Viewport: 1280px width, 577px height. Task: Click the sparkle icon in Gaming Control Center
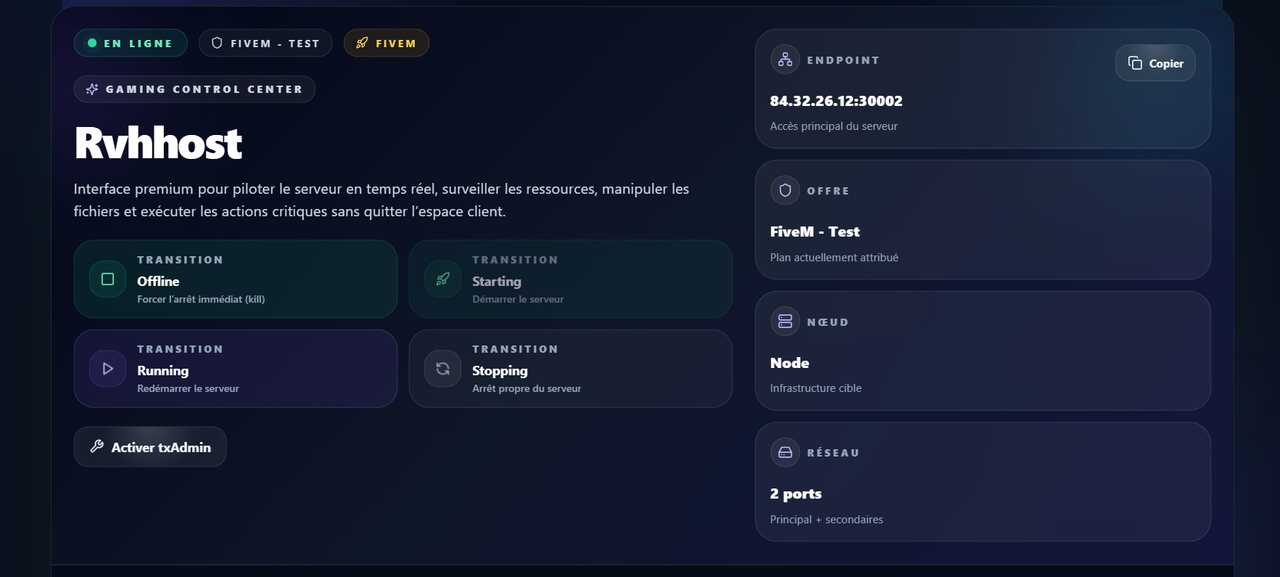(x=92, y=89)
